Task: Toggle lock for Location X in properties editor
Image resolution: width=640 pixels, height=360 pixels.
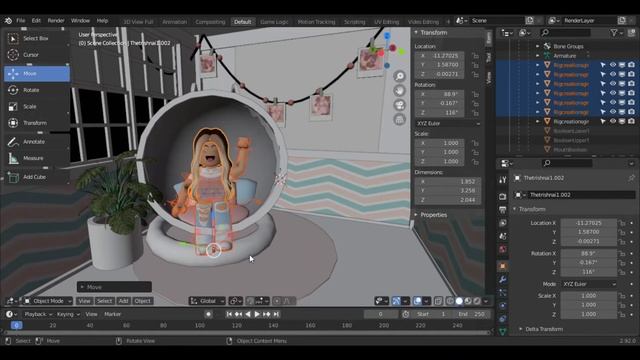Action: click(622, 223)
